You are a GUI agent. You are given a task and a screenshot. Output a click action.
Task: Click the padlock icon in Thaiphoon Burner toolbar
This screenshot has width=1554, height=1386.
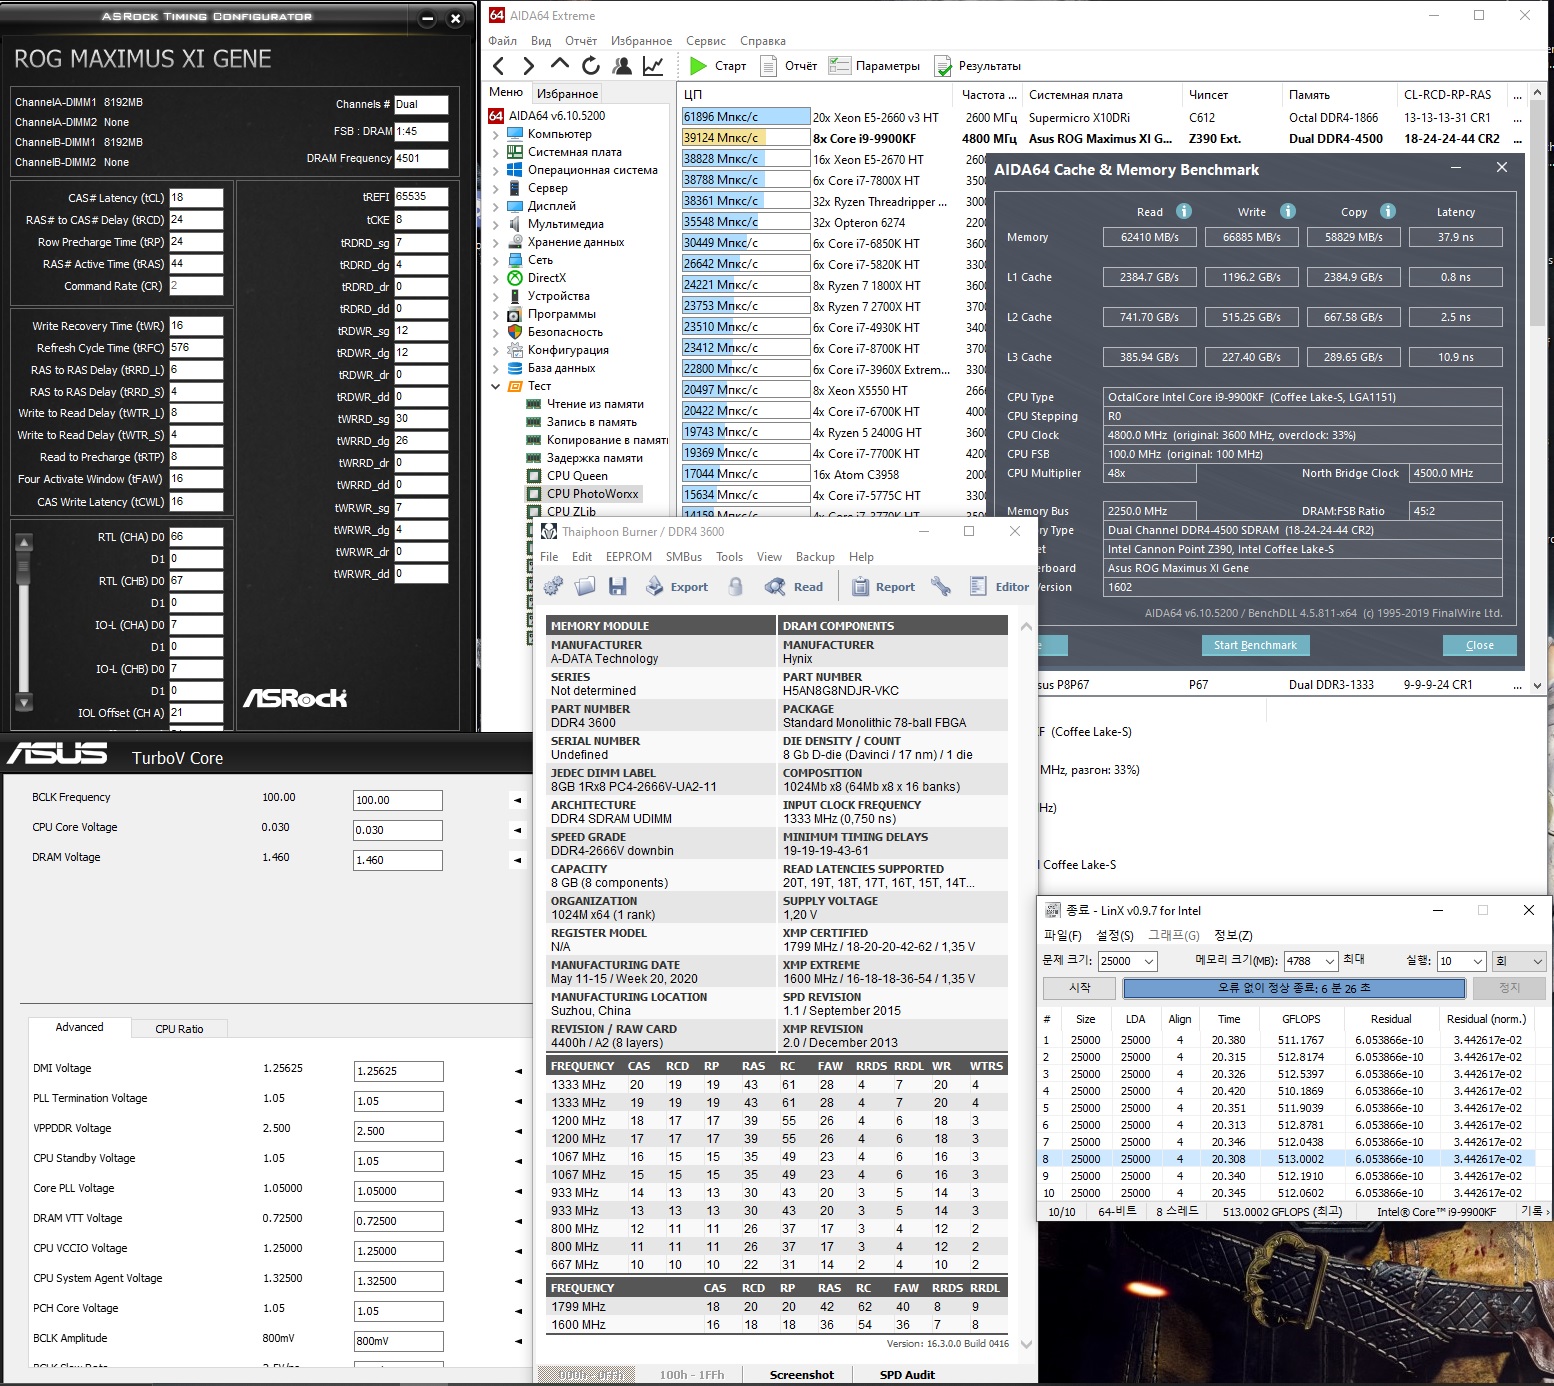coord(736,587)
